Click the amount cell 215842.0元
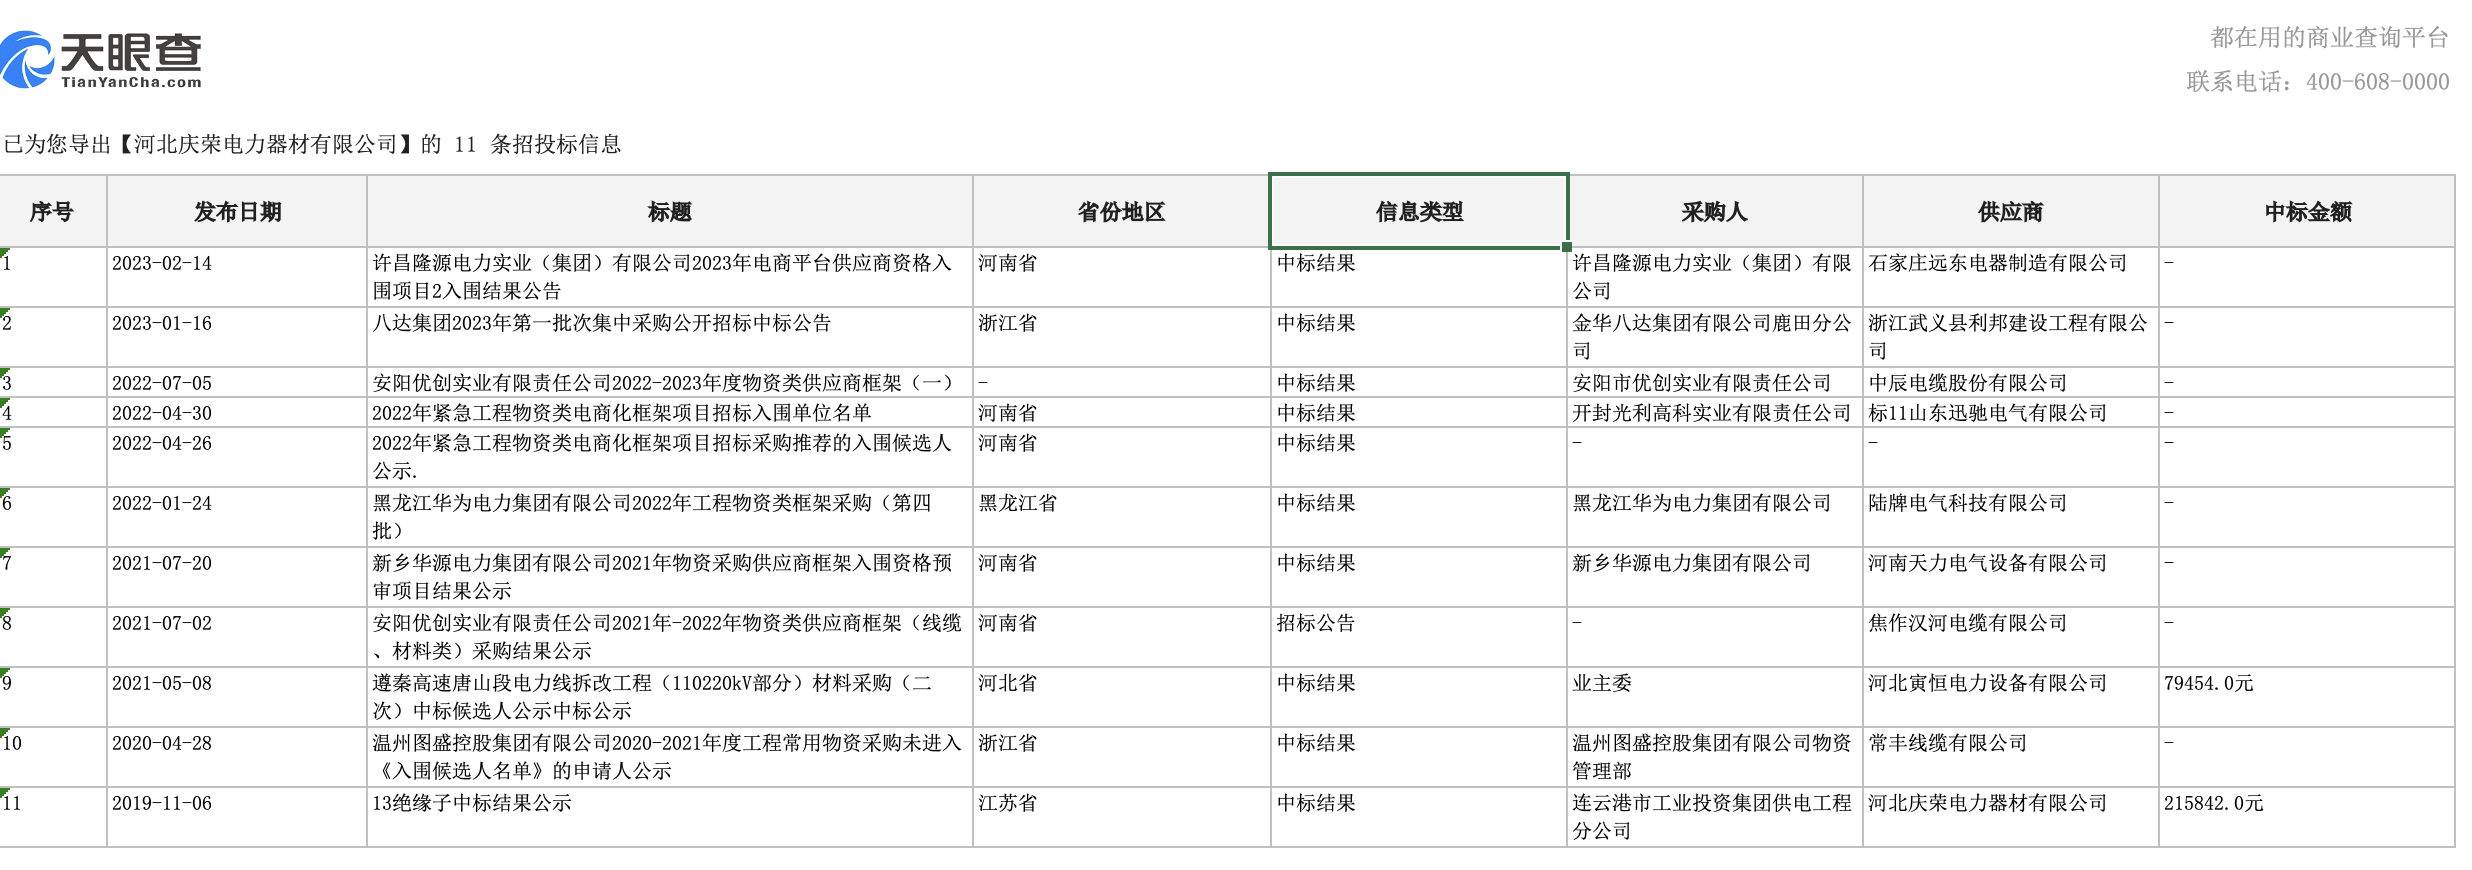The image size is (2472, 870). 2213,804
